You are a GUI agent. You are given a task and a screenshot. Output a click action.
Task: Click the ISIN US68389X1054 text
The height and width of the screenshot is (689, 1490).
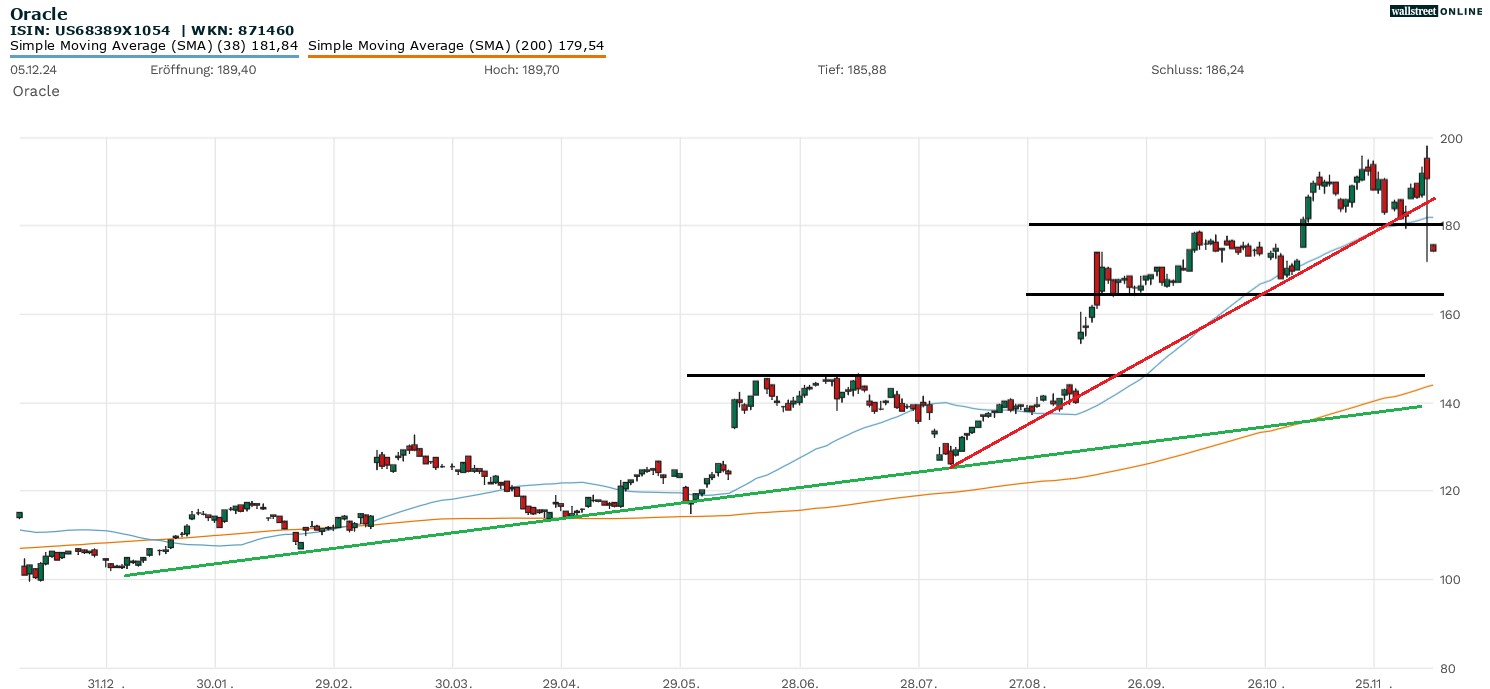coord(90,31)
